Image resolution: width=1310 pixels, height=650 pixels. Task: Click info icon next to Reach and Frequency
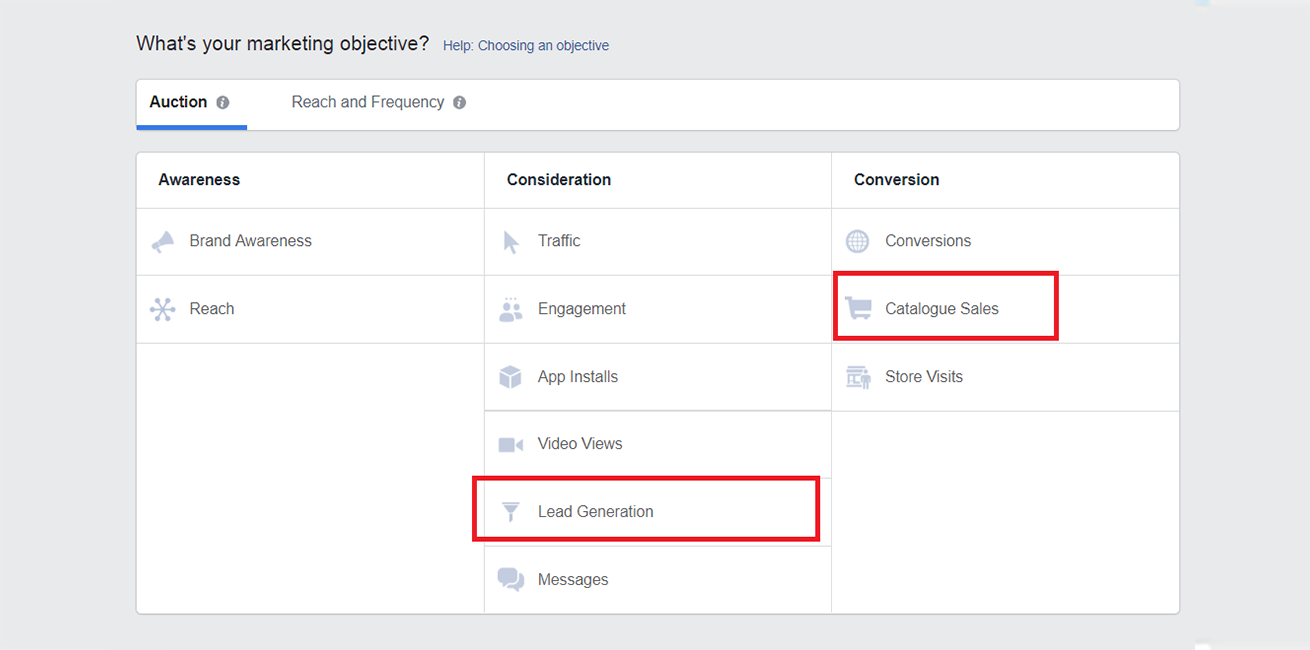[x=459, y=102]
